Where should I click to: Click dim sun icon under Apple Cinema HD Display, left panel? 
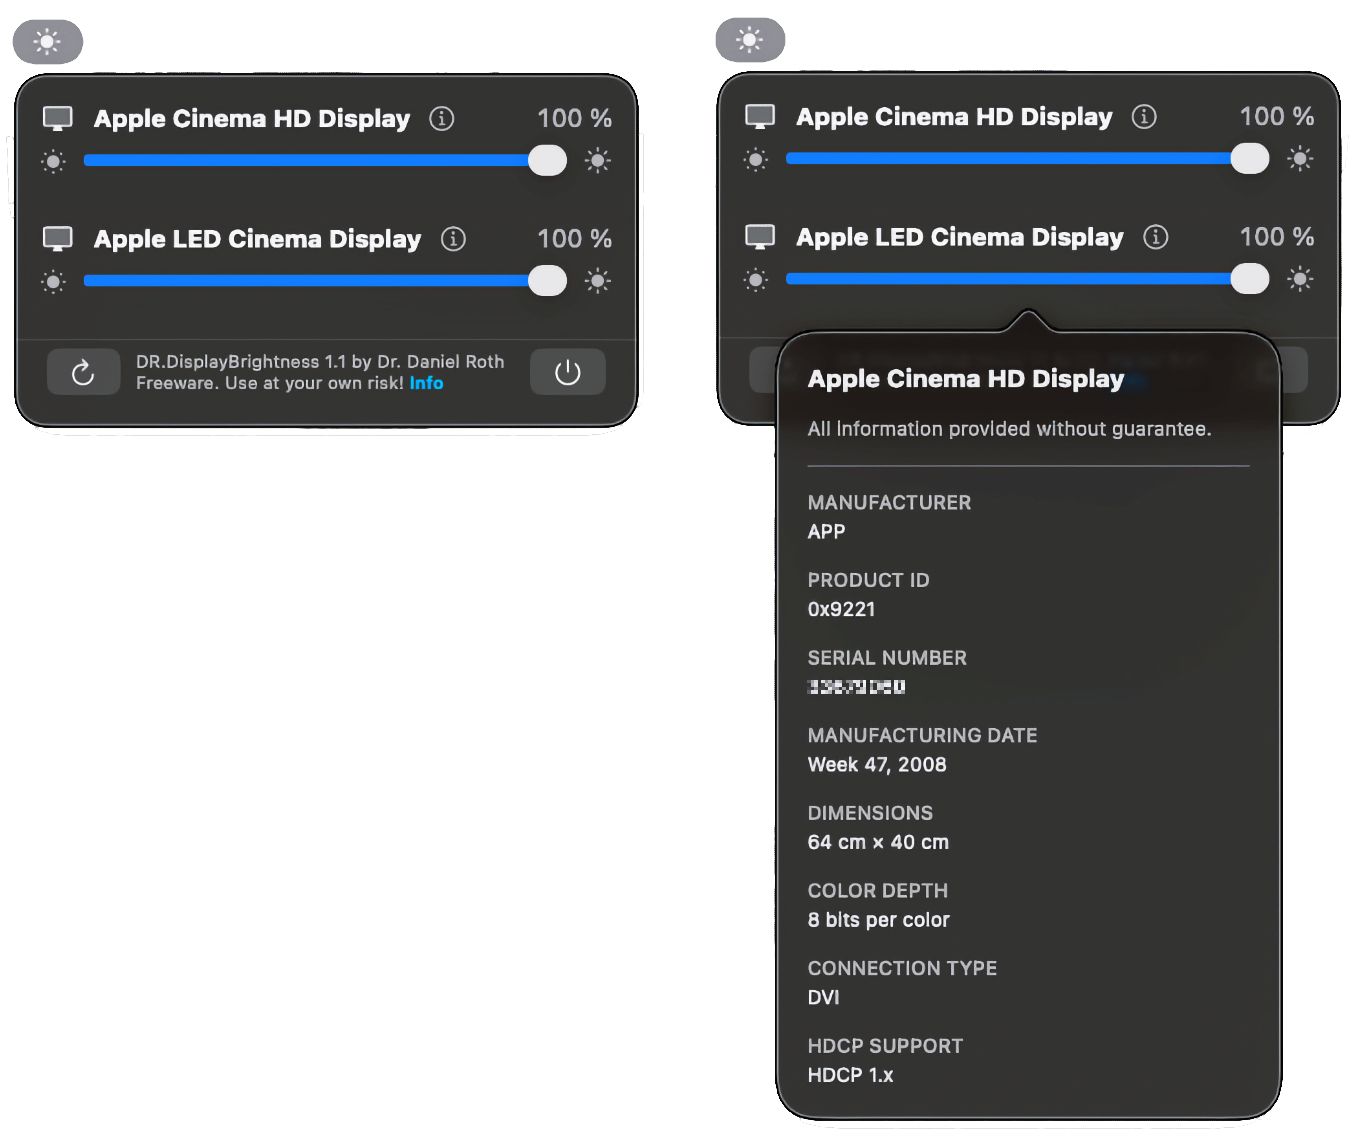[x=54, y=161]
